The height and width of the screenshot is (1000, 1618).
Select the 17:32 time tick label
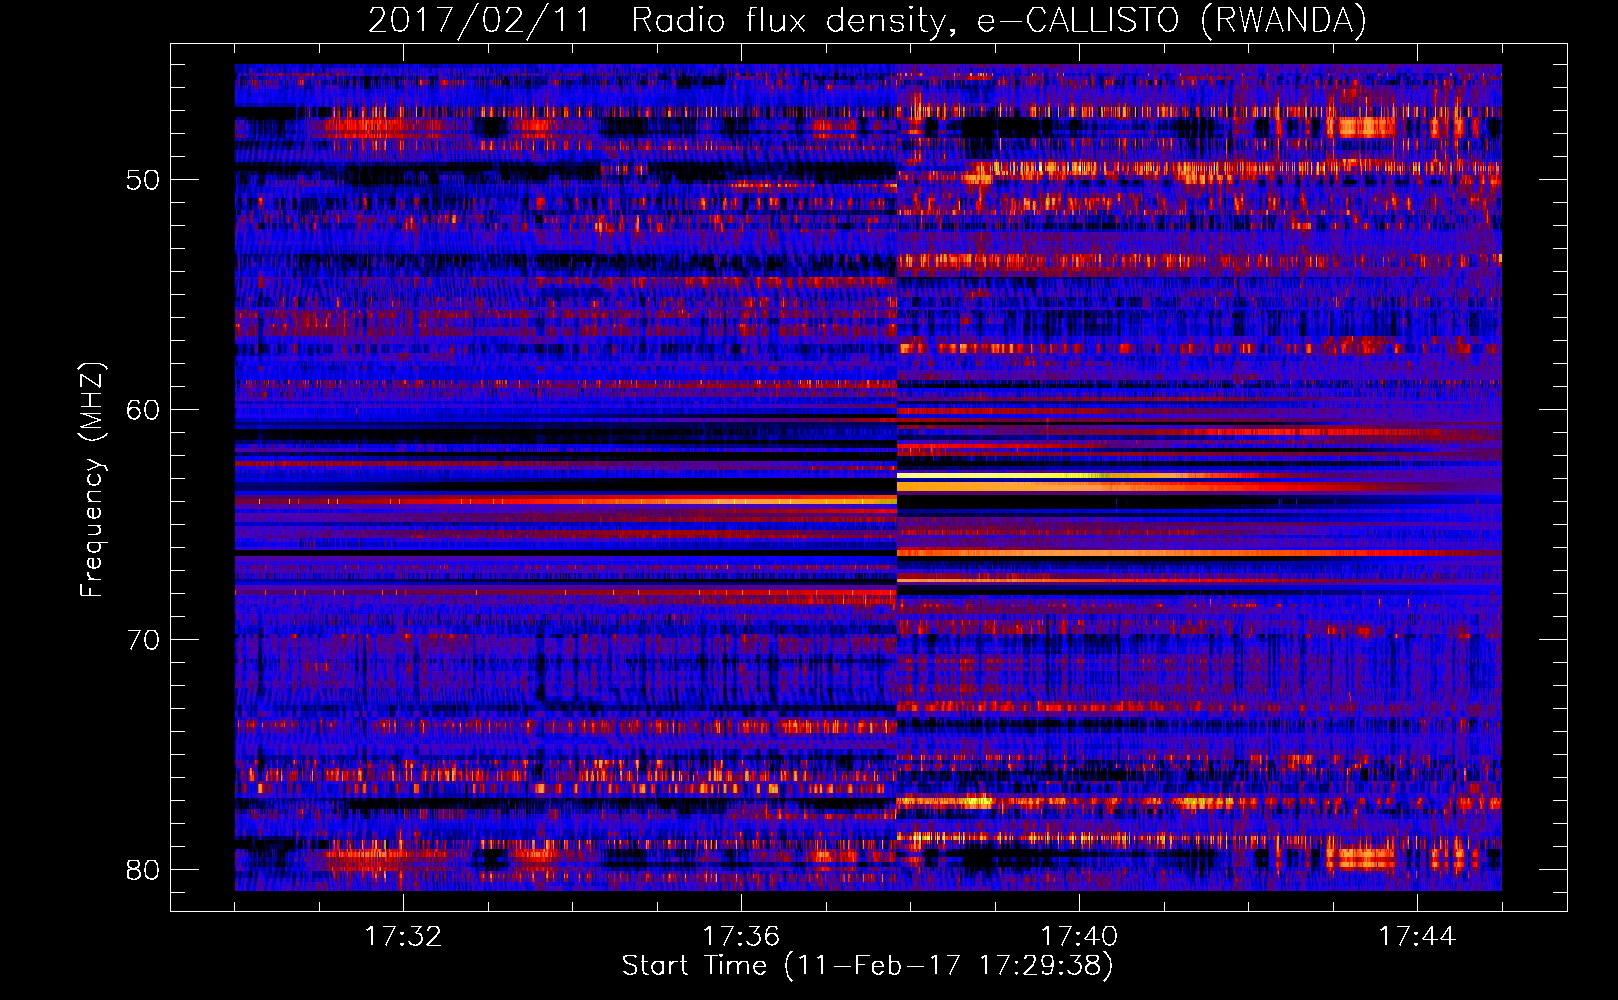(403, 936)
